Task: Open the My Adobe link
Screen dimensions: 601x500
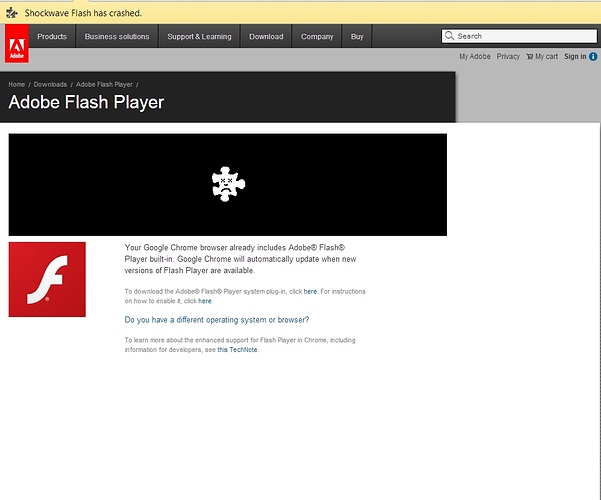Action: click(475, 57)
